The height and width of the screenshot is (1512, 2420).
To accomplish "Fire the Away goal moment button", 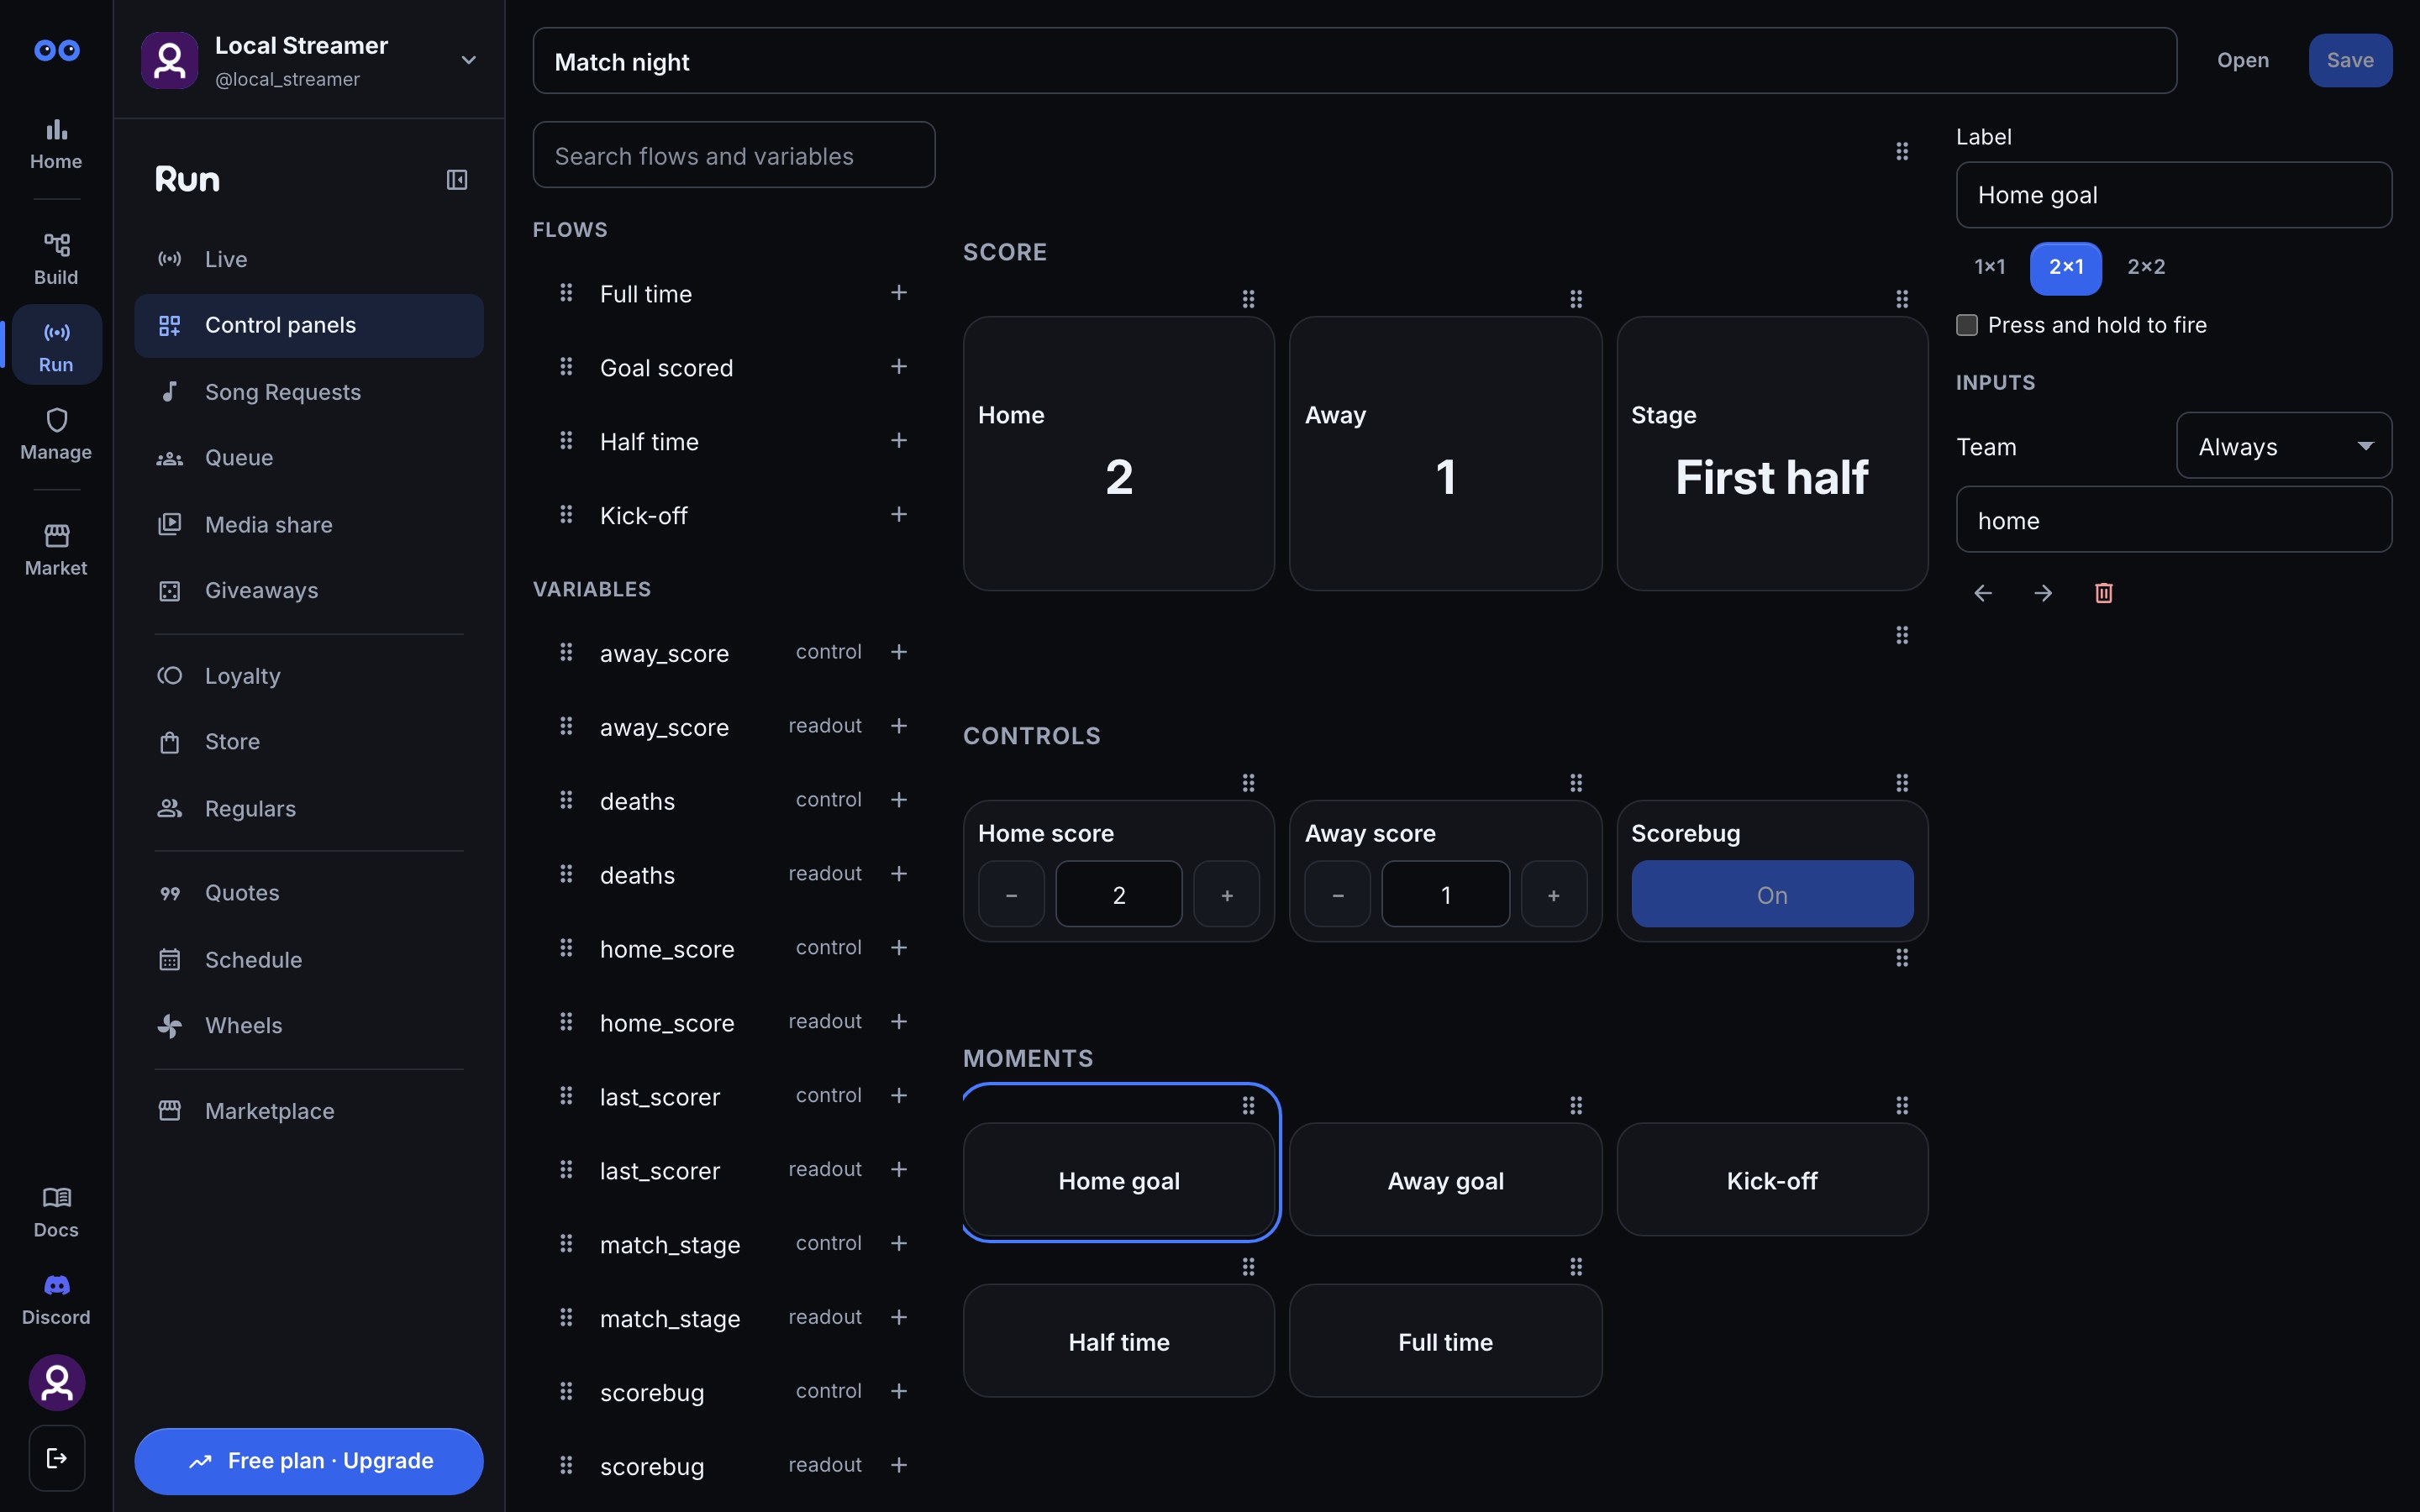I will (1445, 1180).
